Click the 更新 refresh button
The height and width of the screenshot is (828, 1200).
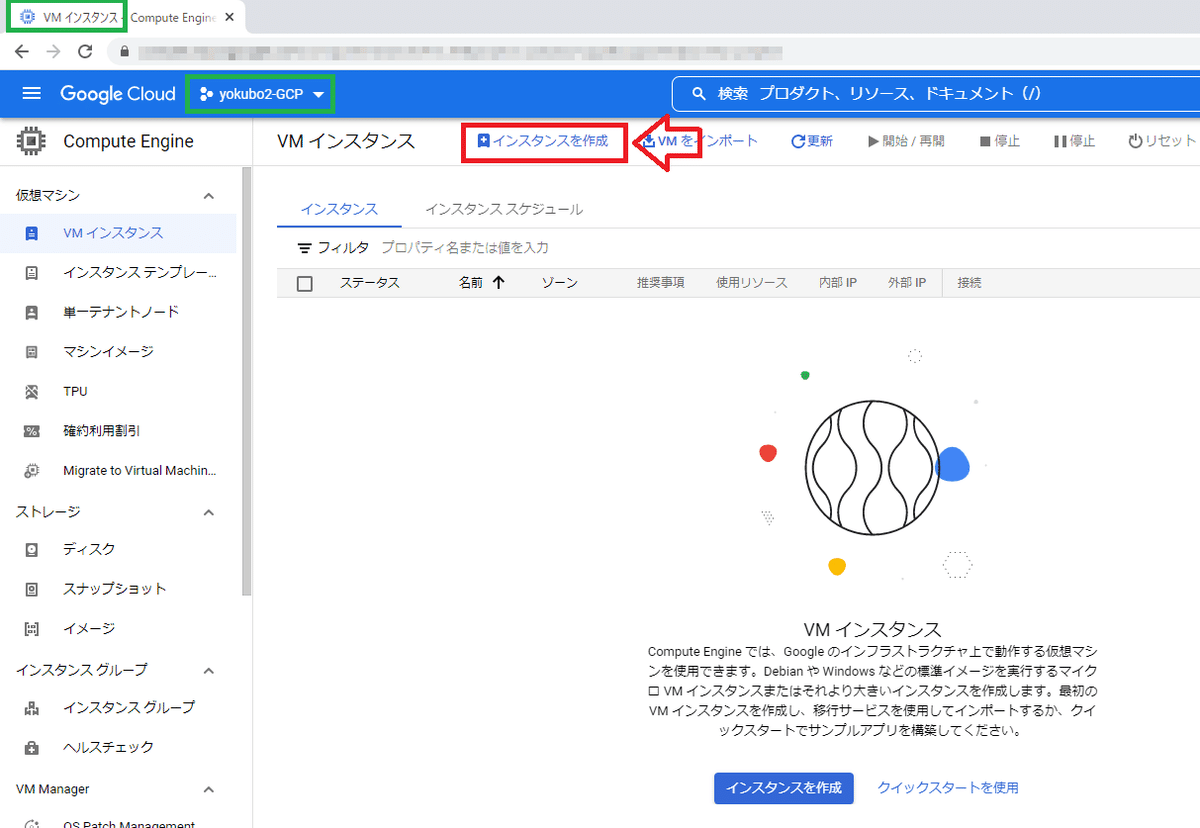[811, 141]
